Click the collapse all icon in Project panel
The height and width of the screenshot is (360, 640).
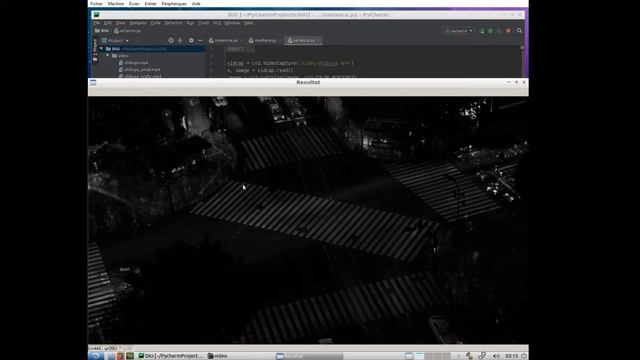[x=180, y=40]
